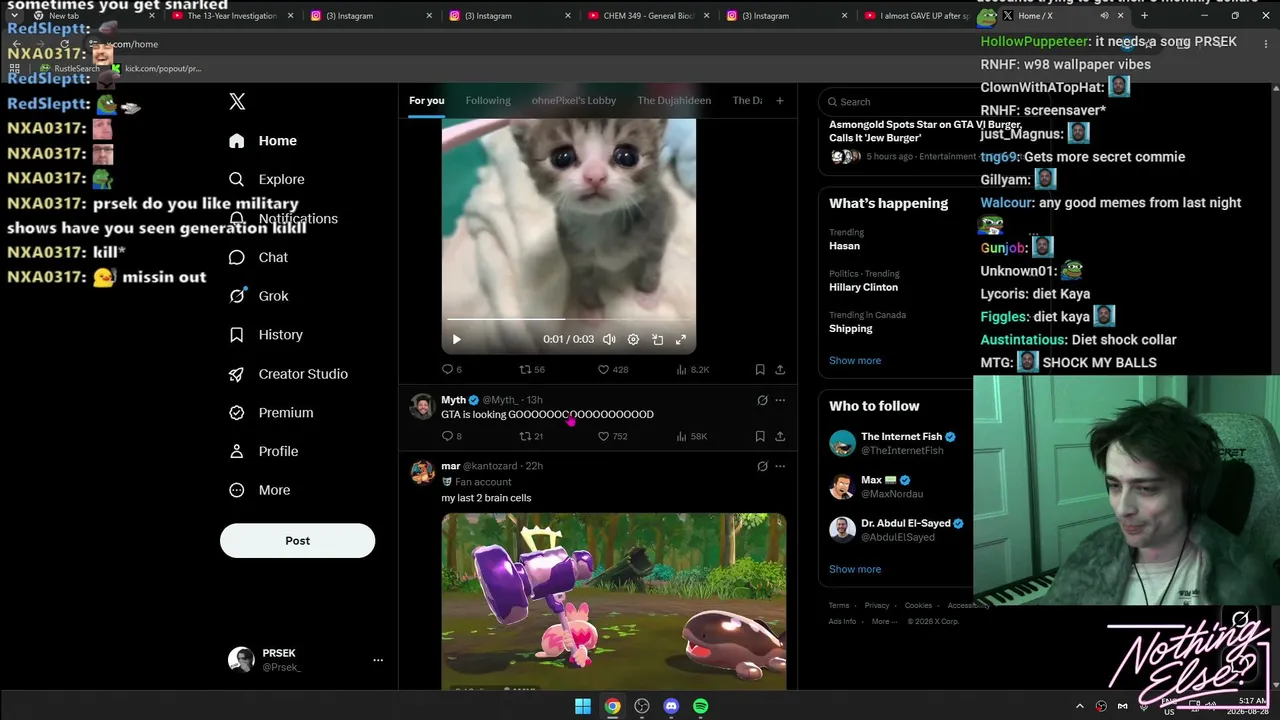Seek within the kitten video progress bar
The width and height of the screenshot is (1280, 720).
569,319
